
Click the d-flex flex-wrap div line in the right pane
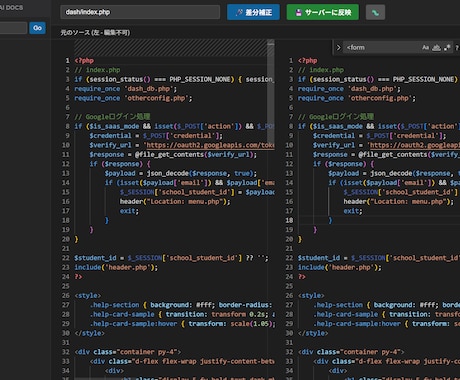click(386, 361)
